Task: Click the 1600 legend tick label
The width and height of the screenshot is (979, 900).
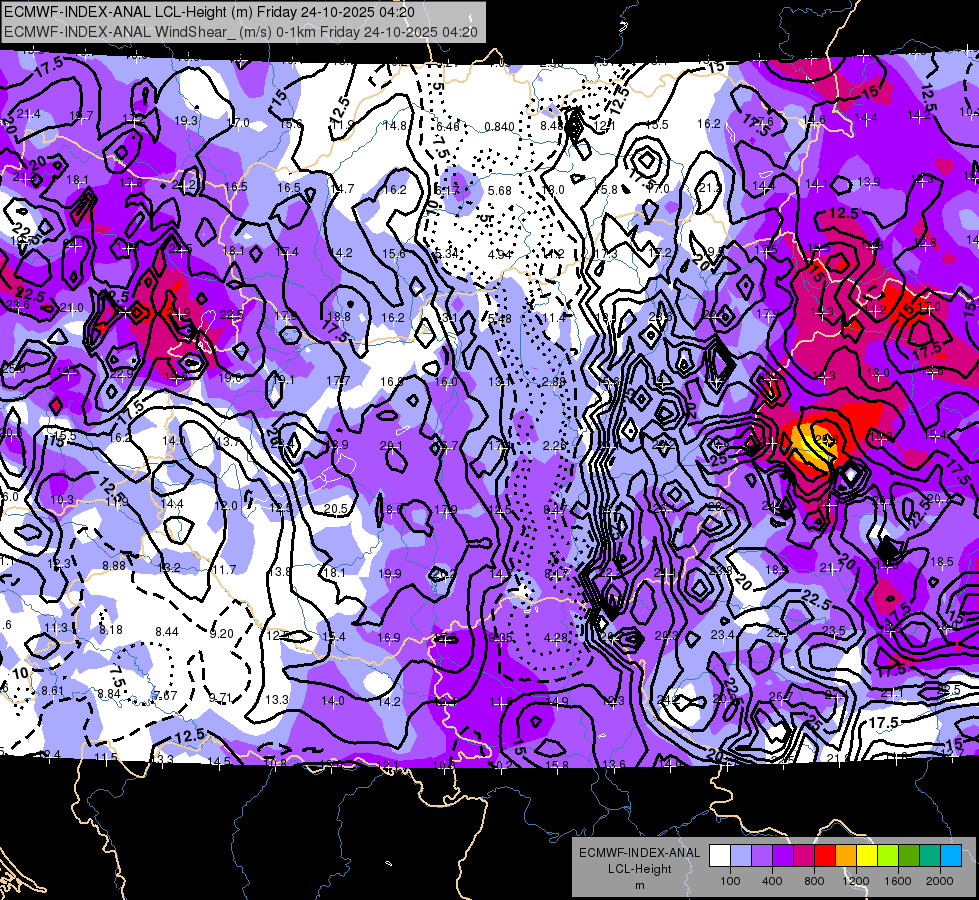Action: coord(898,881)
